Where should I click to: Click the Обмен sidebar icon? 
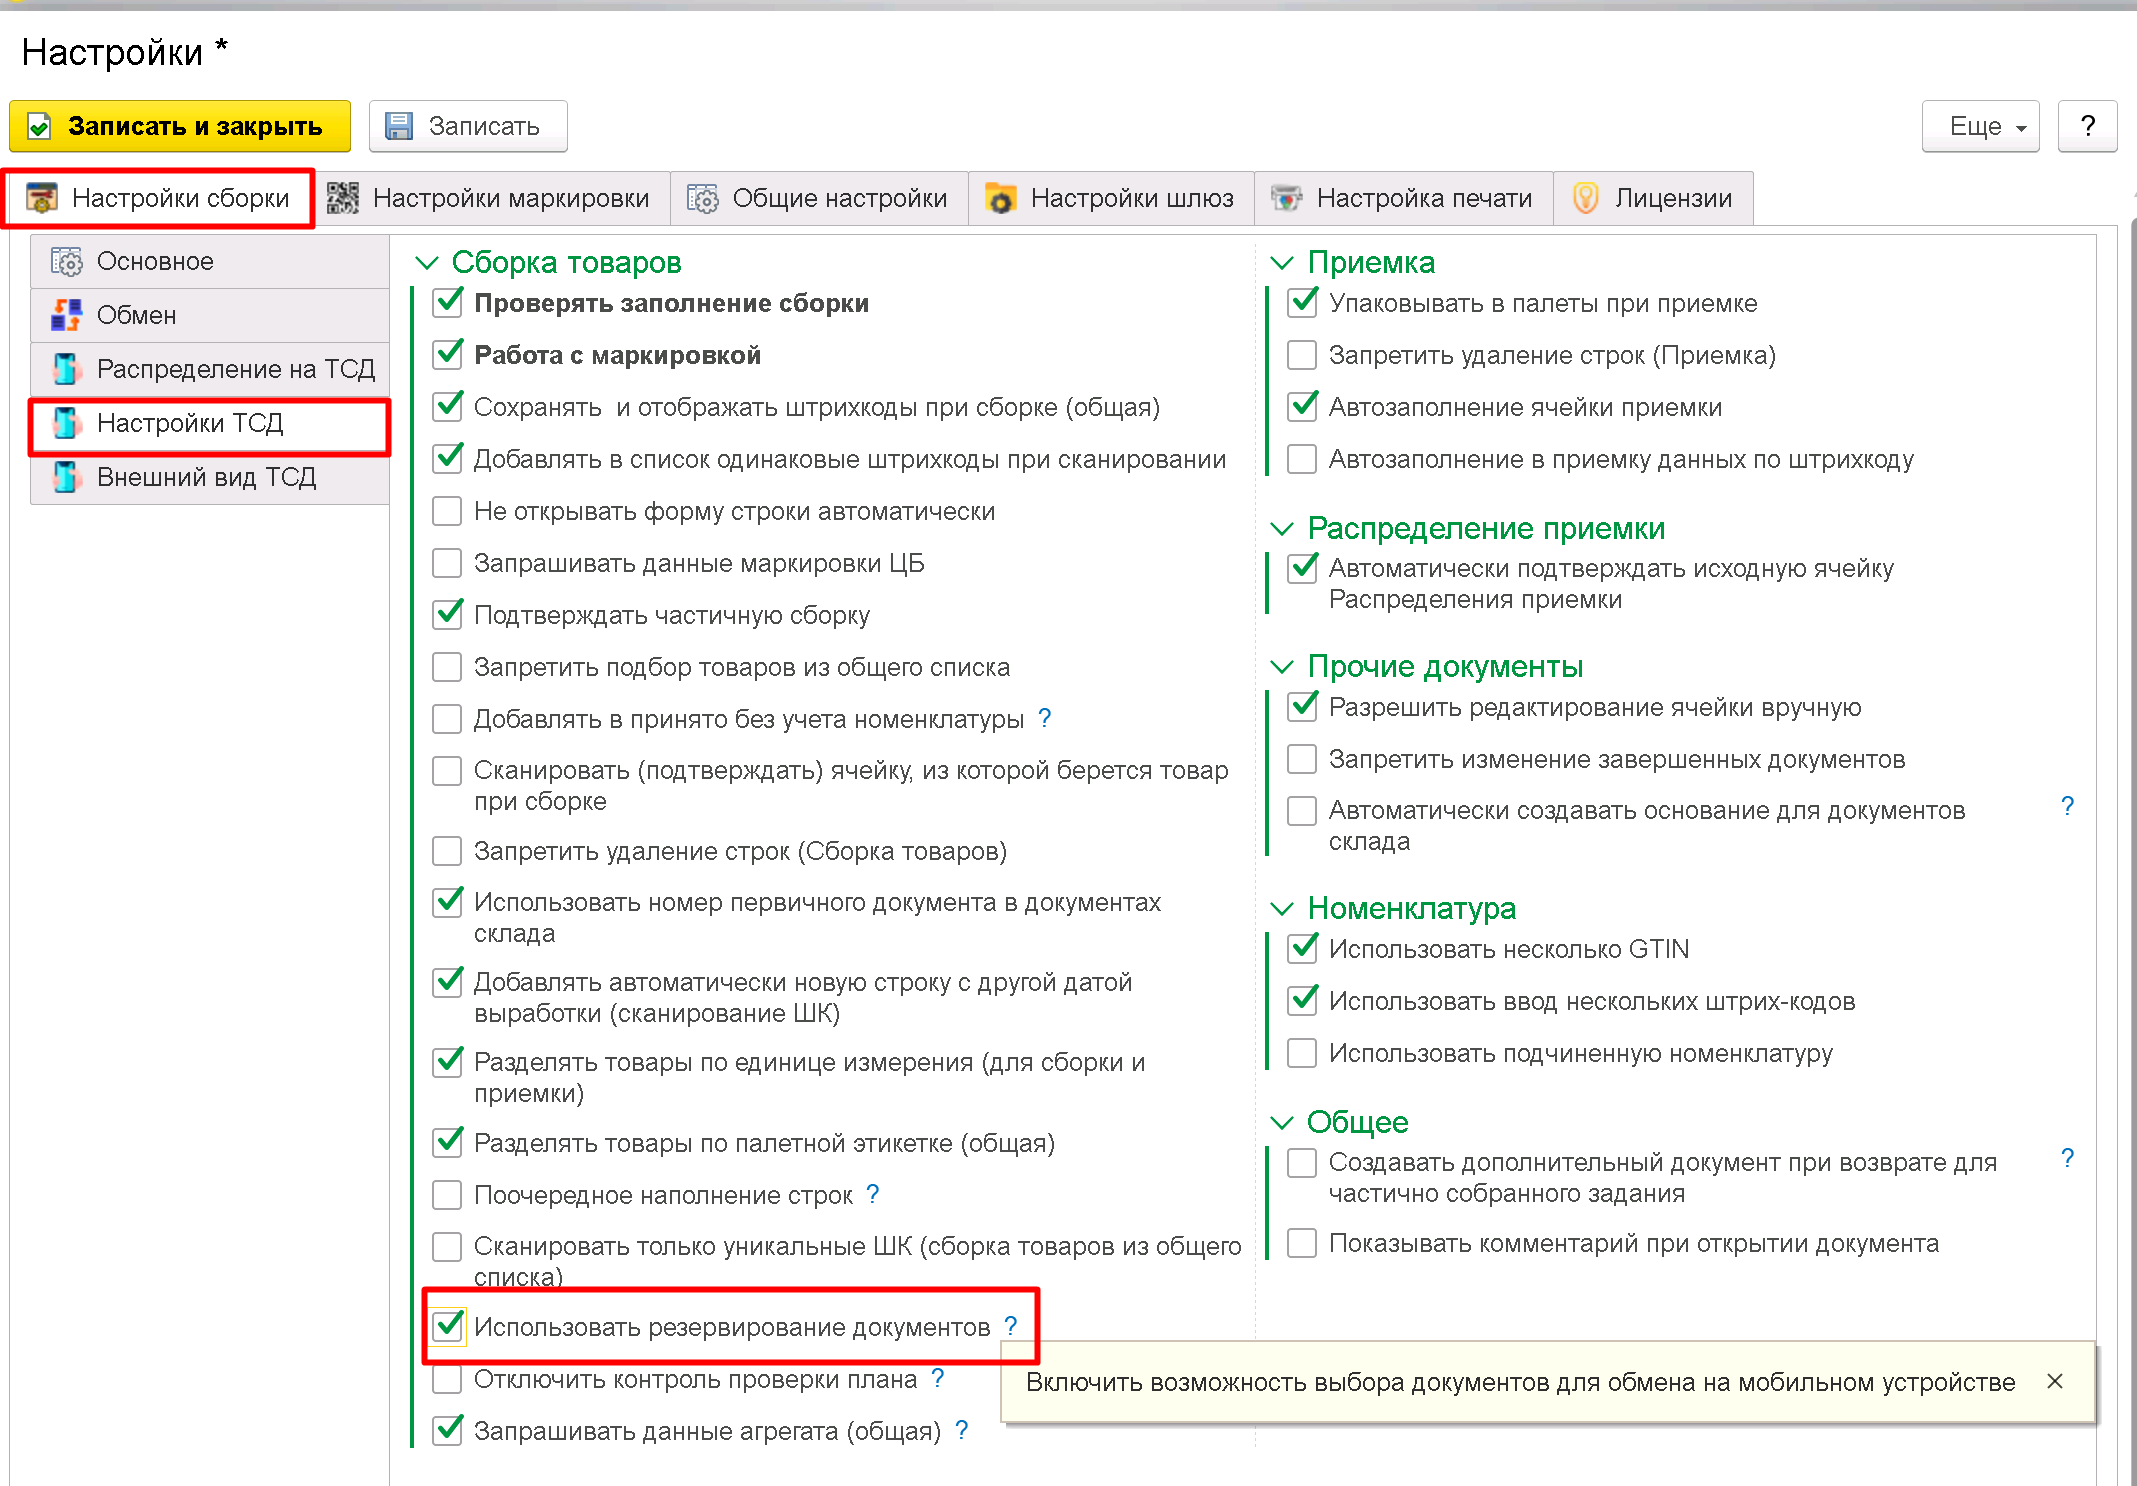[66, 315]
